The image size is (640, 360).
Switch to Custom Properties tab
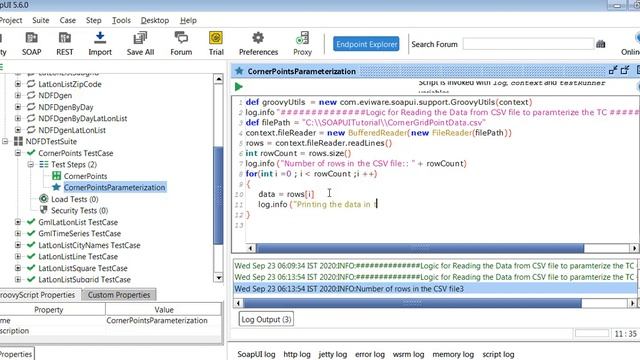click(119, 295)
